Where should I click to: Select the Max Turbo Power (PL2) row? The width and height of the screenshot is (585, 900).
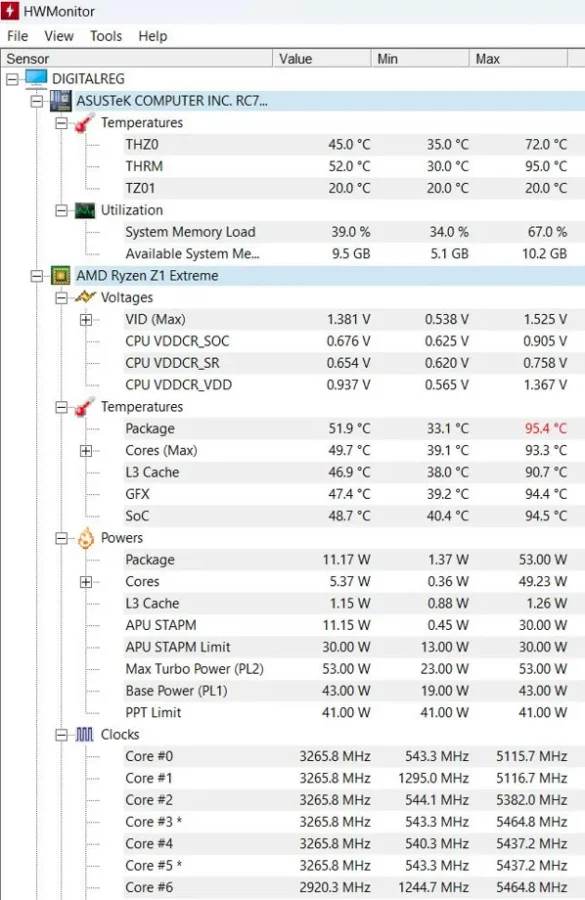click(354, 669)
